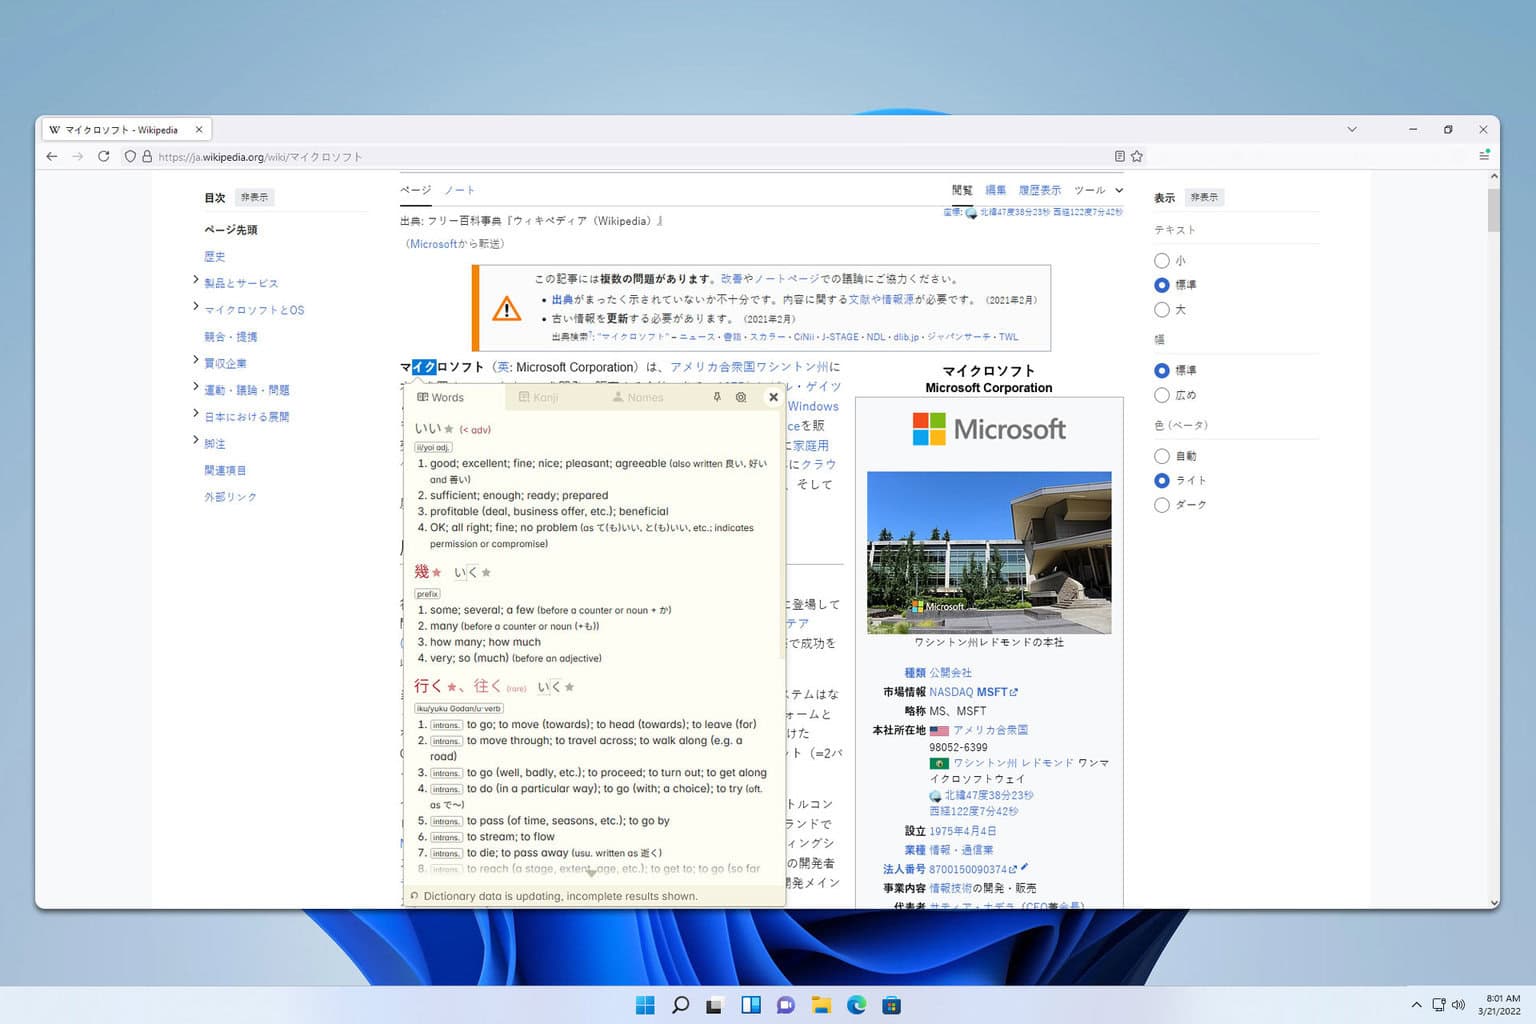The width and height of the screenshot is (1536, 1024).
Task: Select the ライト color option
Action: (1162, 480)
